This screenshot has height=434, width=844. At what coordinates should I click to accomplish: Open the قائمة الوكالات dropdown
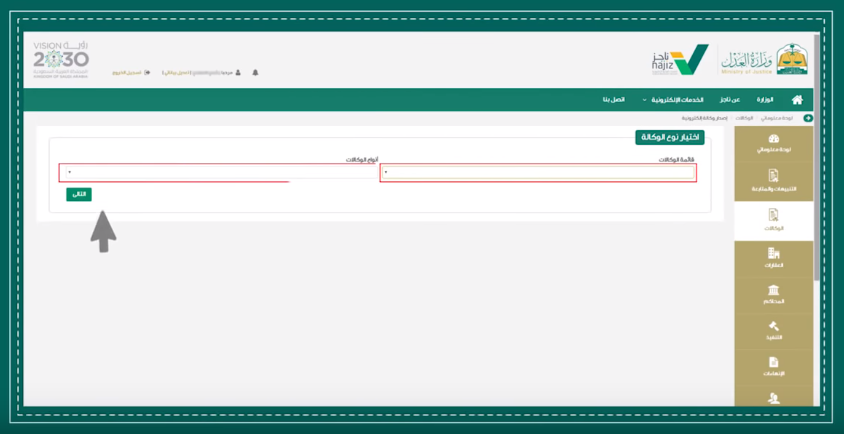[x=538, y=173]
